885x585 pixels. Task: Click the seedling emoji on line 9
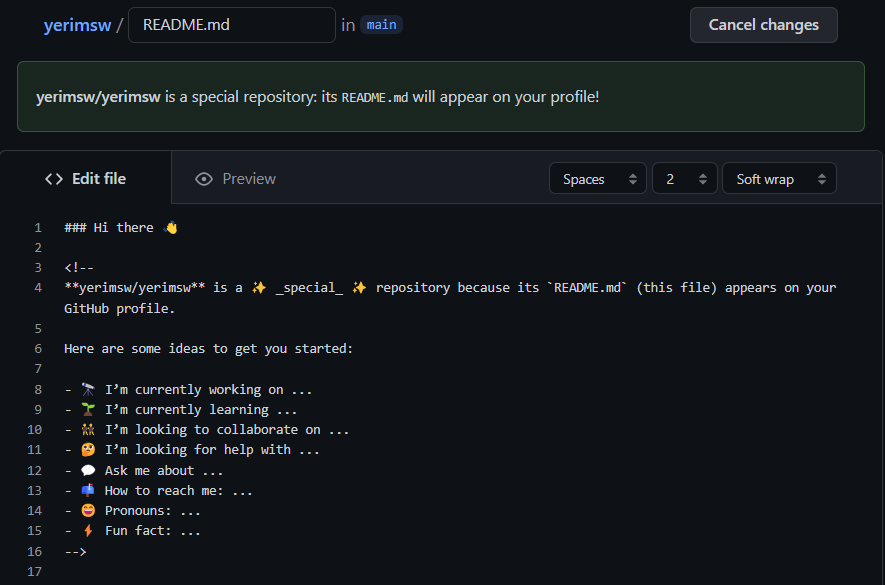pyautogui.click(x=88, y=409)
